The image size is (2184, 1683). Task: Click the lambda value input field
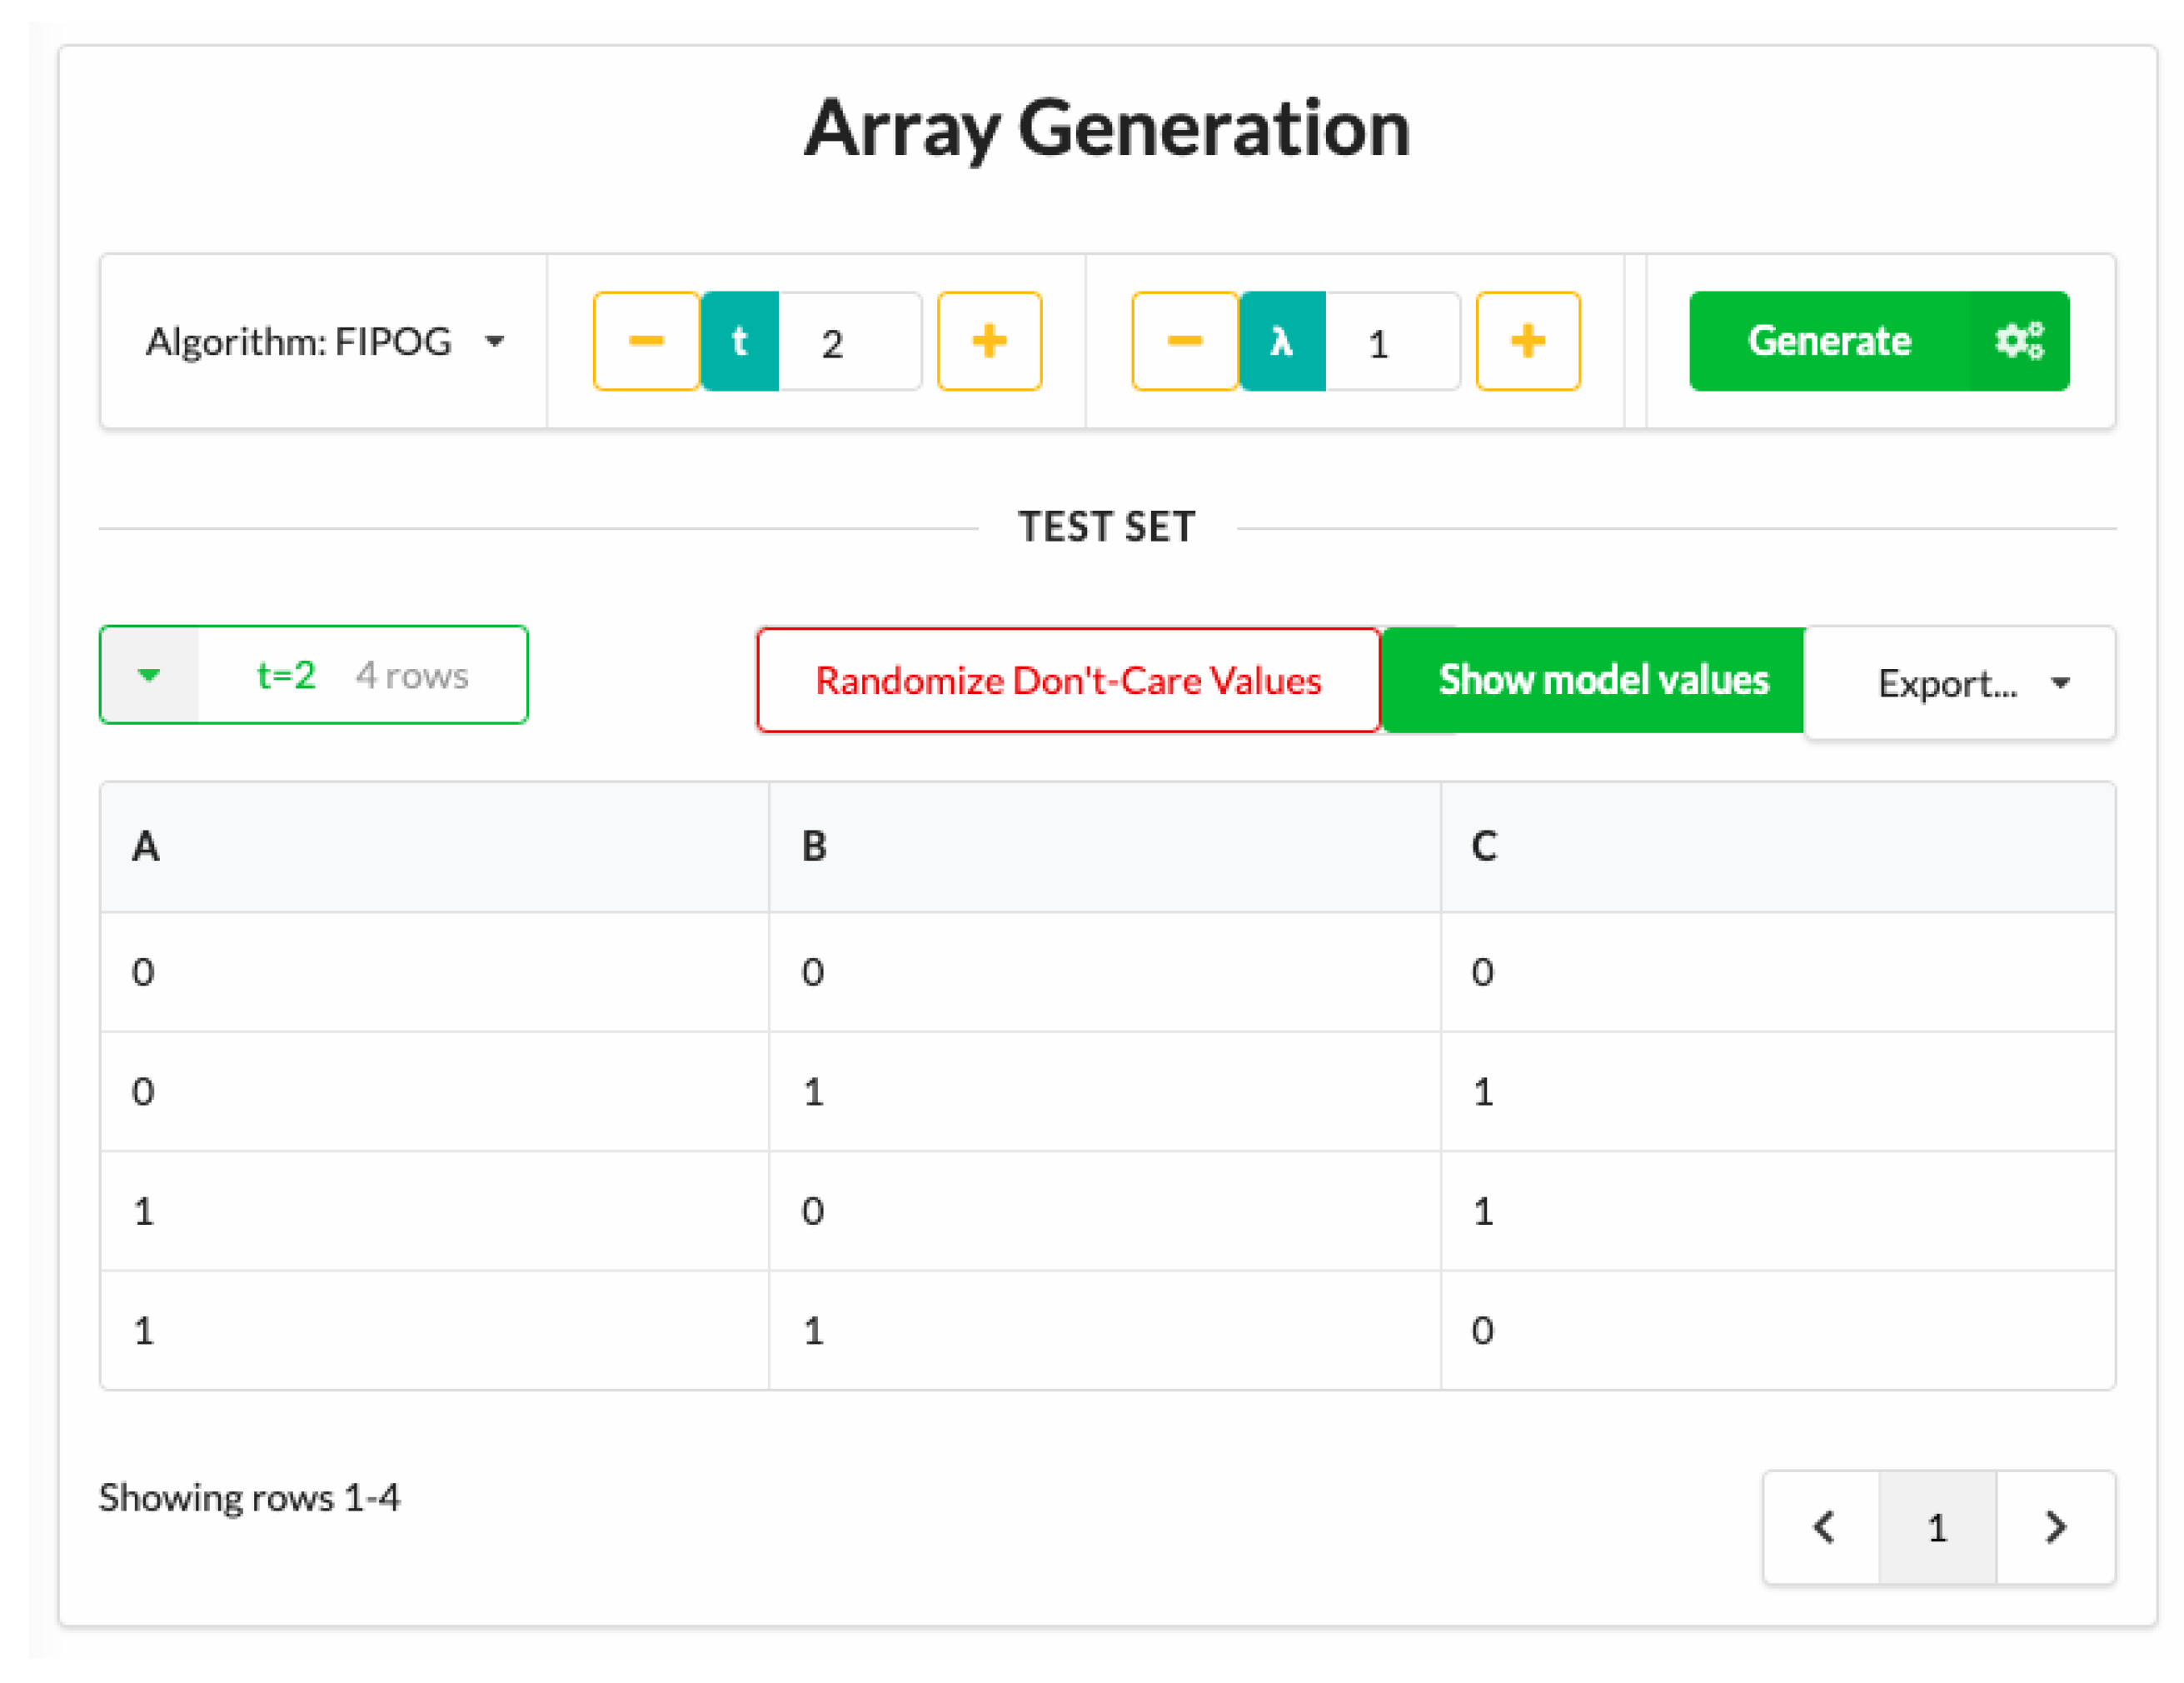coord(1391,342)
